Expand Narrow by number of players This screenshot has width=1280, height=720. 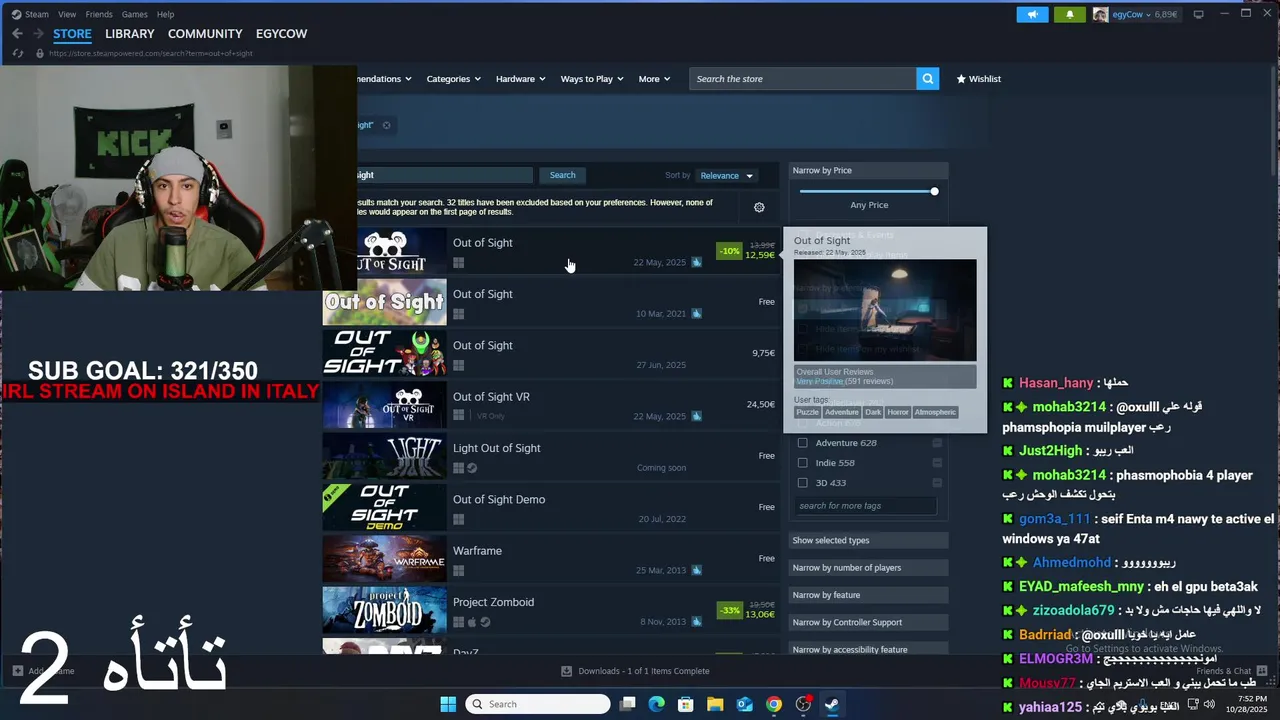[x=868, y=568]
